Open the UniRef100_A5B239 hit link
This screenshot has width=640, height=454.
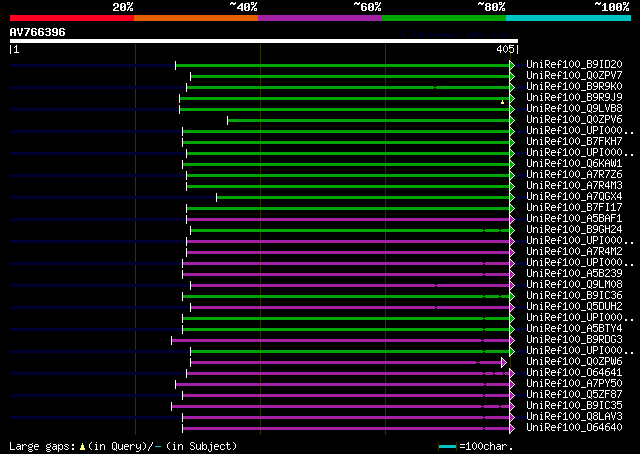(574, 274)
